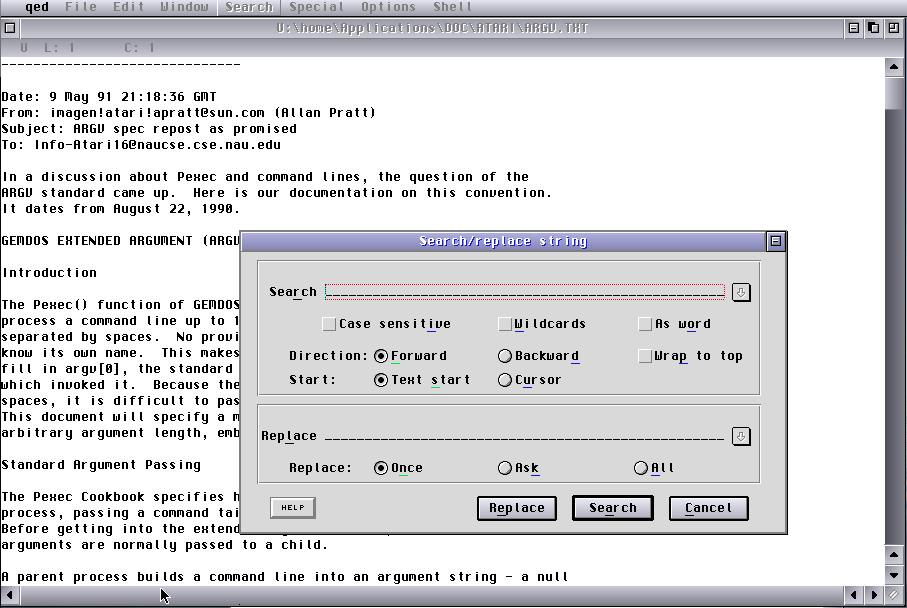Cancel the search/replace dialog
Screen dimensions: 907x608
tap(708, 508)
